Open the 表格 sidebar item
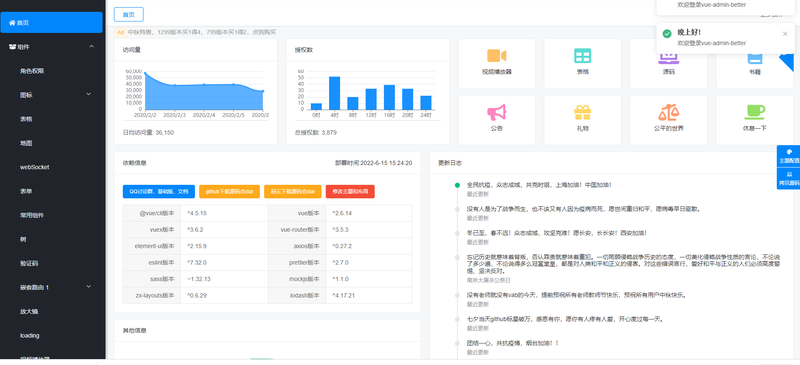This screenshot has width=800, height=365. click(x=53, y=119)
